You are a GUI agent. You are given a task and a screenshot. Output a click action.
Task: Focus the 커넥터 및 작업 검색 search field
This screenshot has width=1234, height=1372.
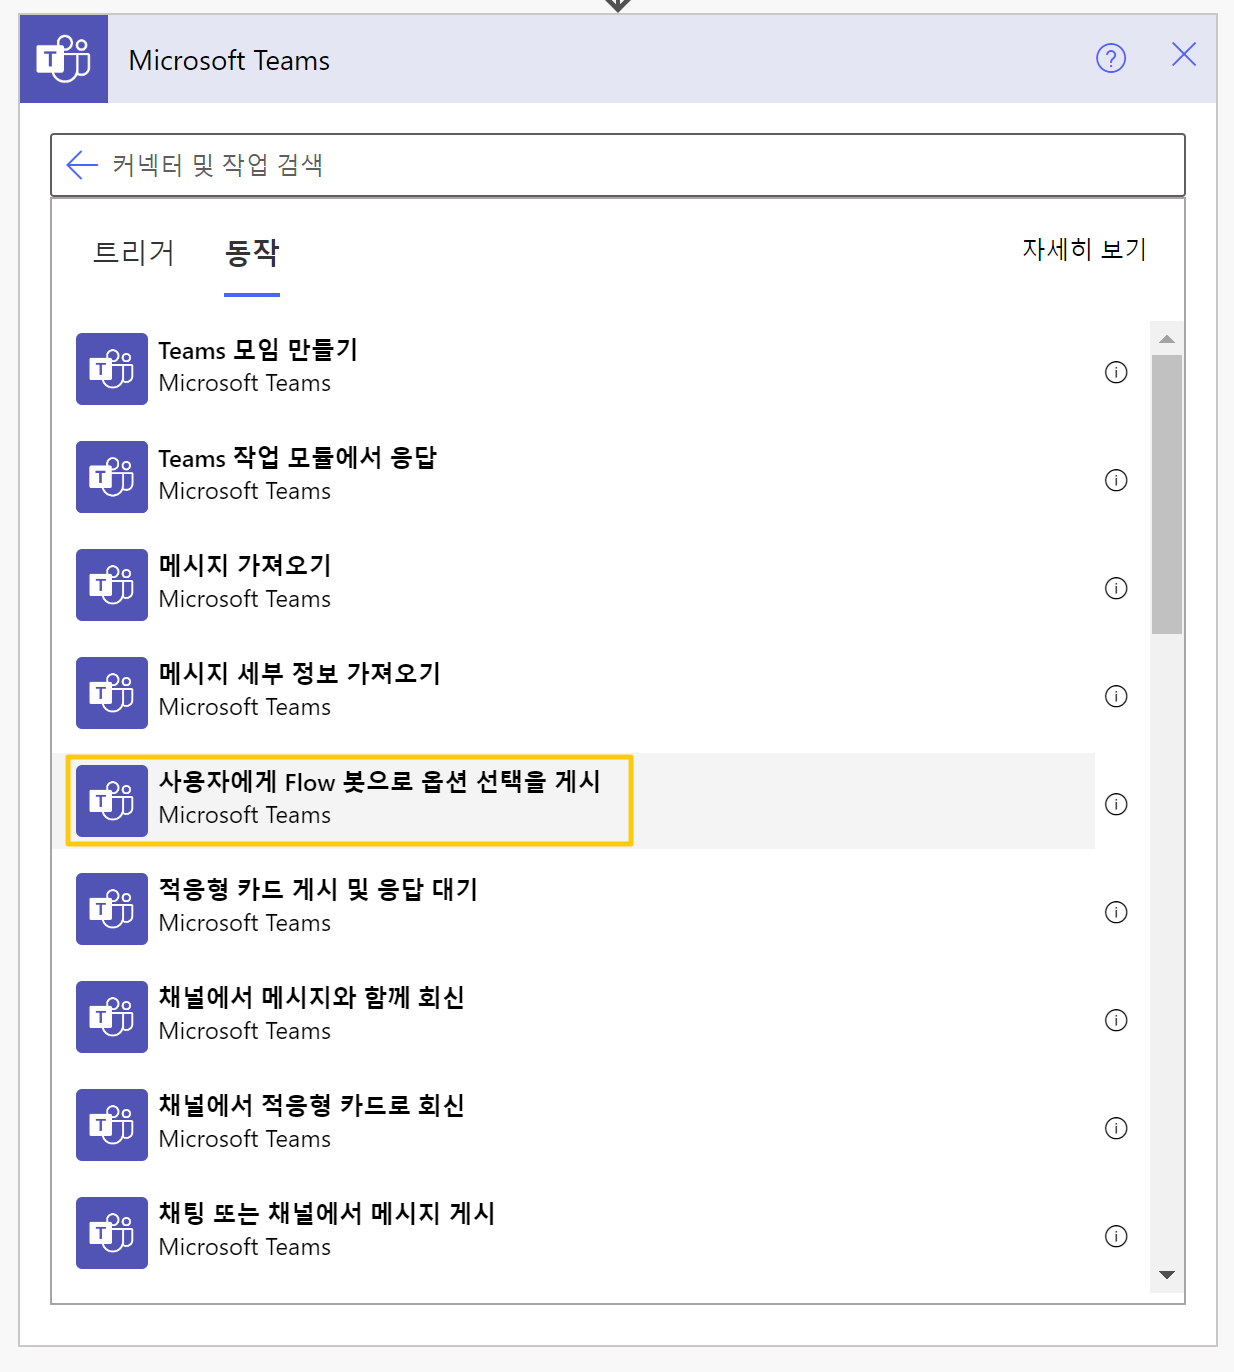pyautogui.click(x=618, y=165)
